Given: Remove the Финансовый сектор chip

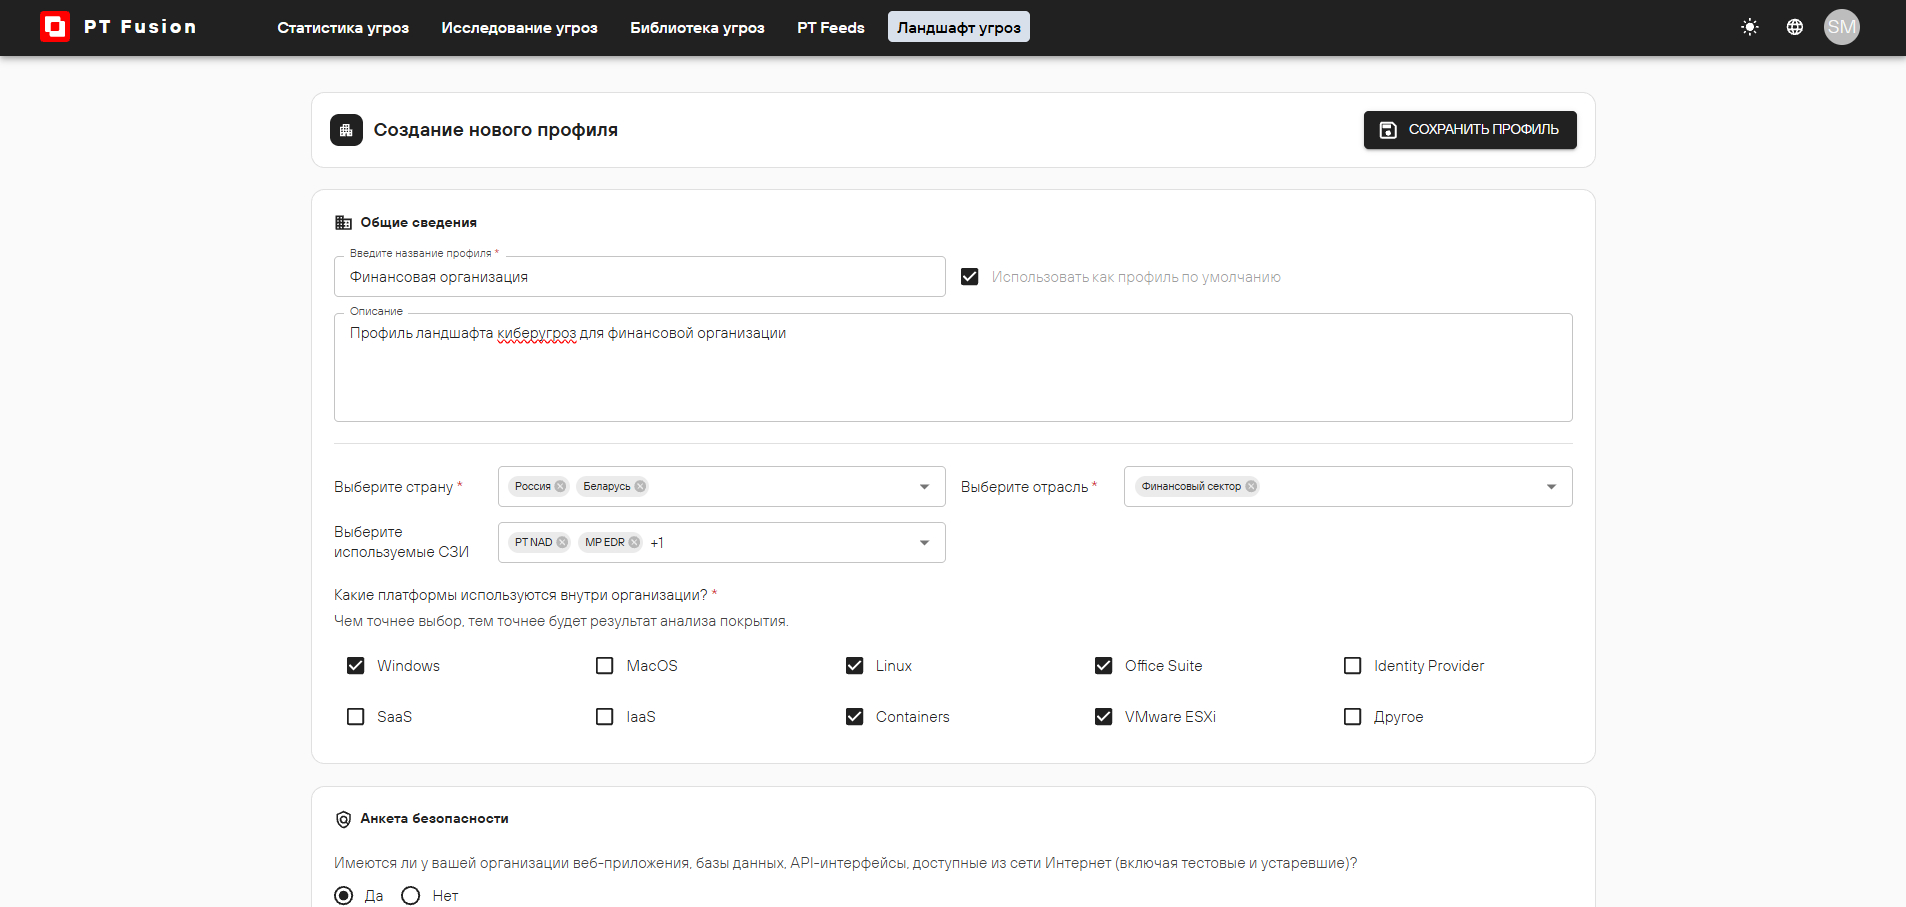Looking at the screenshot, I should tap(1251, 486).
